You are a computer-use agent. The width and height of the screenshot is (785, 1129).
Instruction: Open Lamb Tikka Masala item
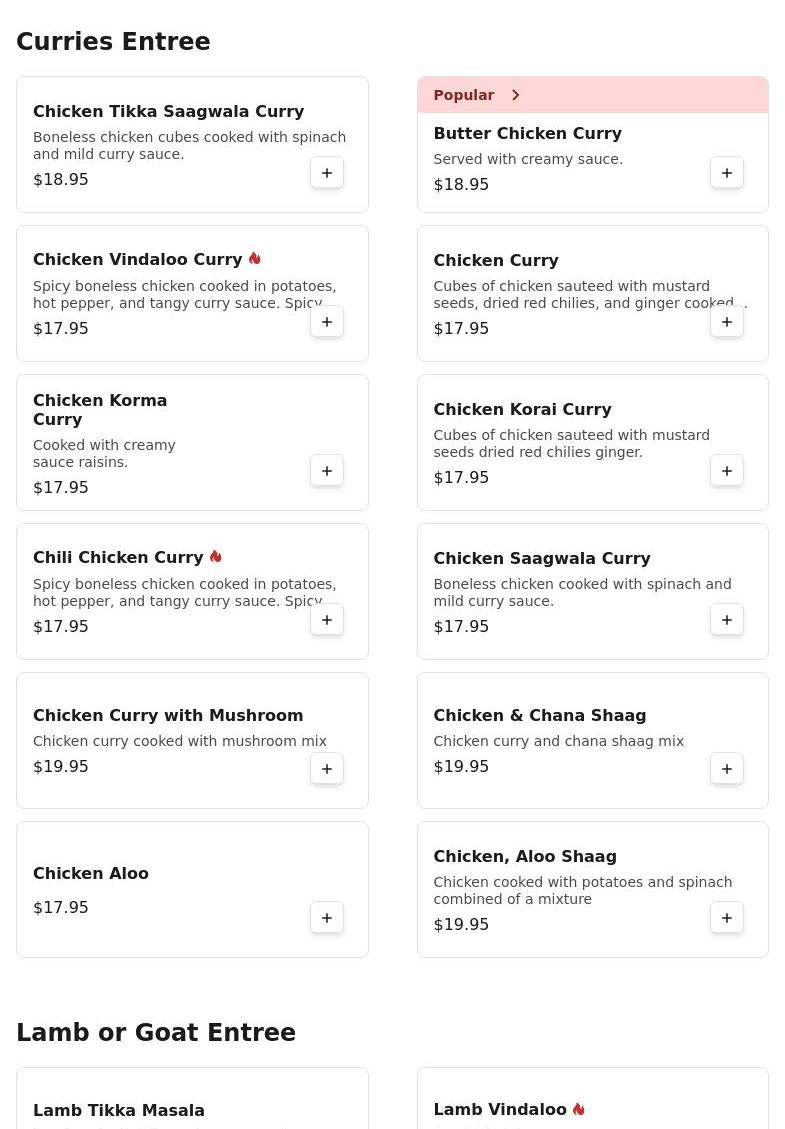point(119,1110)
